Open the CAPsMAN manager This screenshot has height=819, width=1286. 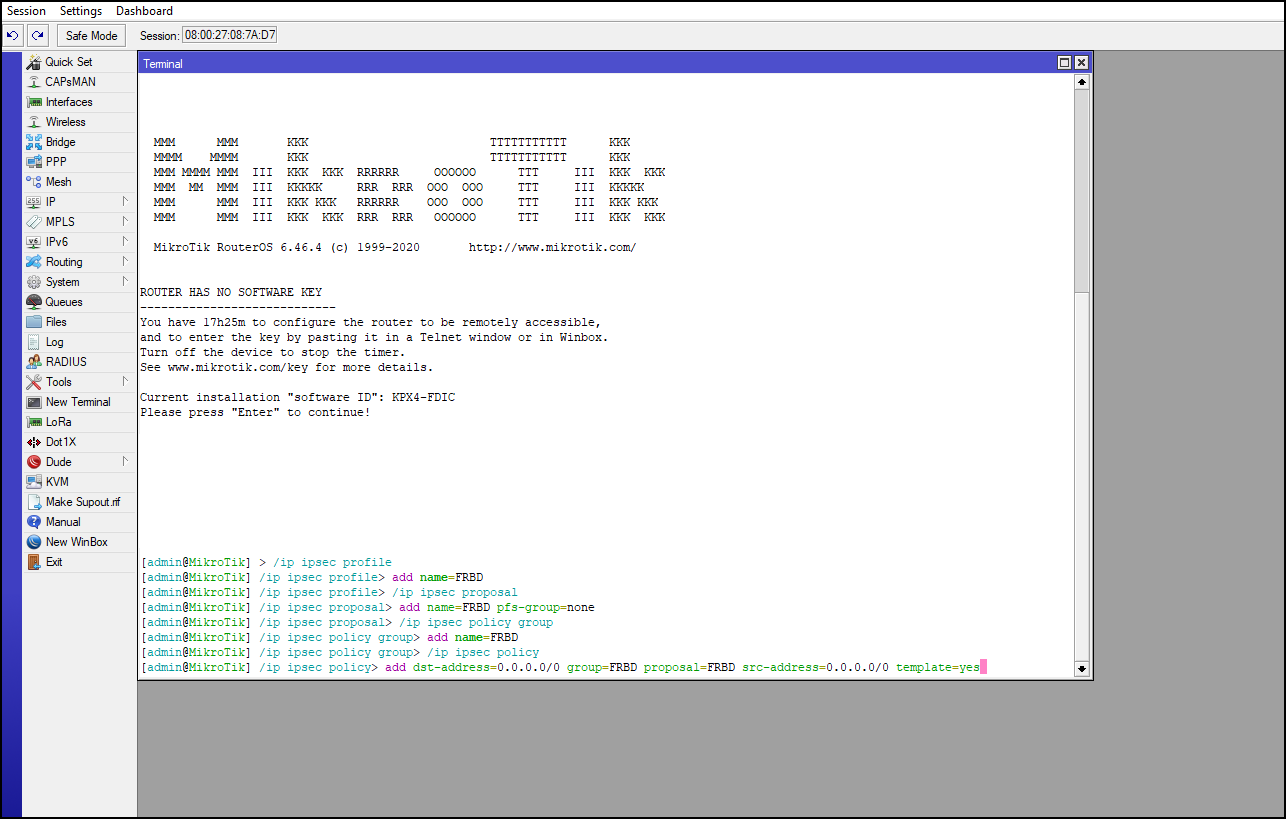pos(70,81)
